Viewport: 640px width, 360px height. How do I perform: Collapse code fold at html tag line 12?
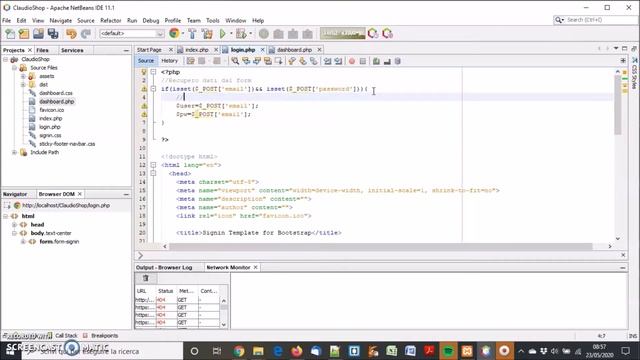(153, 165)
